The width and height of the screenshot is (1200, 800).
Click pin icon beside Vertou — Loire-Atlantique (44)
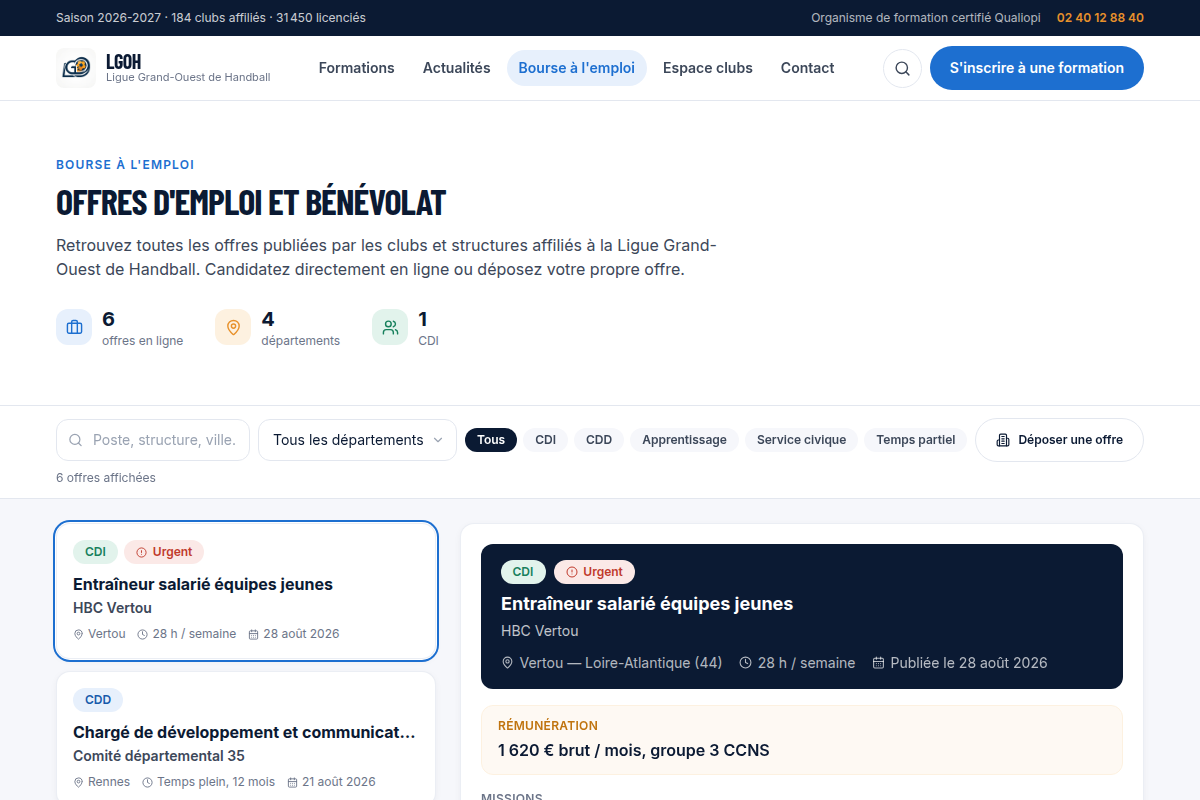click(507, 663)
